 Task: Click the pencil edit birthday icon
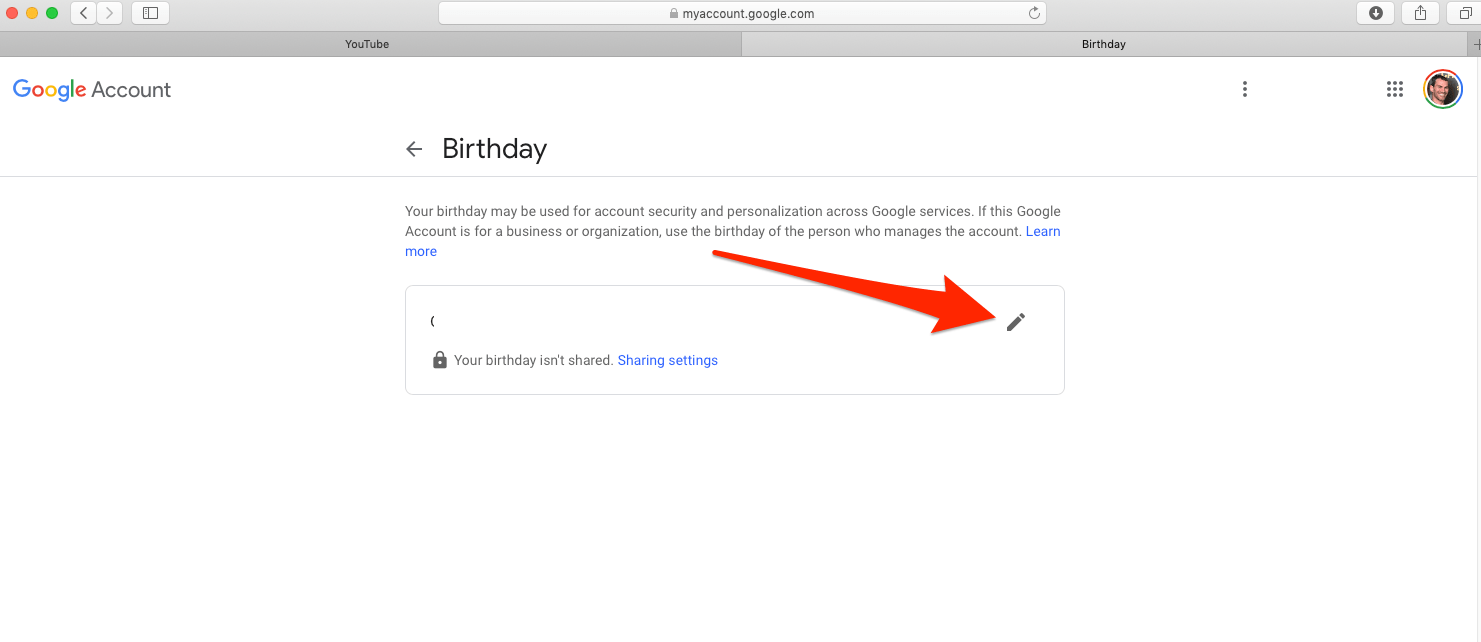[x=1016, y=321]
